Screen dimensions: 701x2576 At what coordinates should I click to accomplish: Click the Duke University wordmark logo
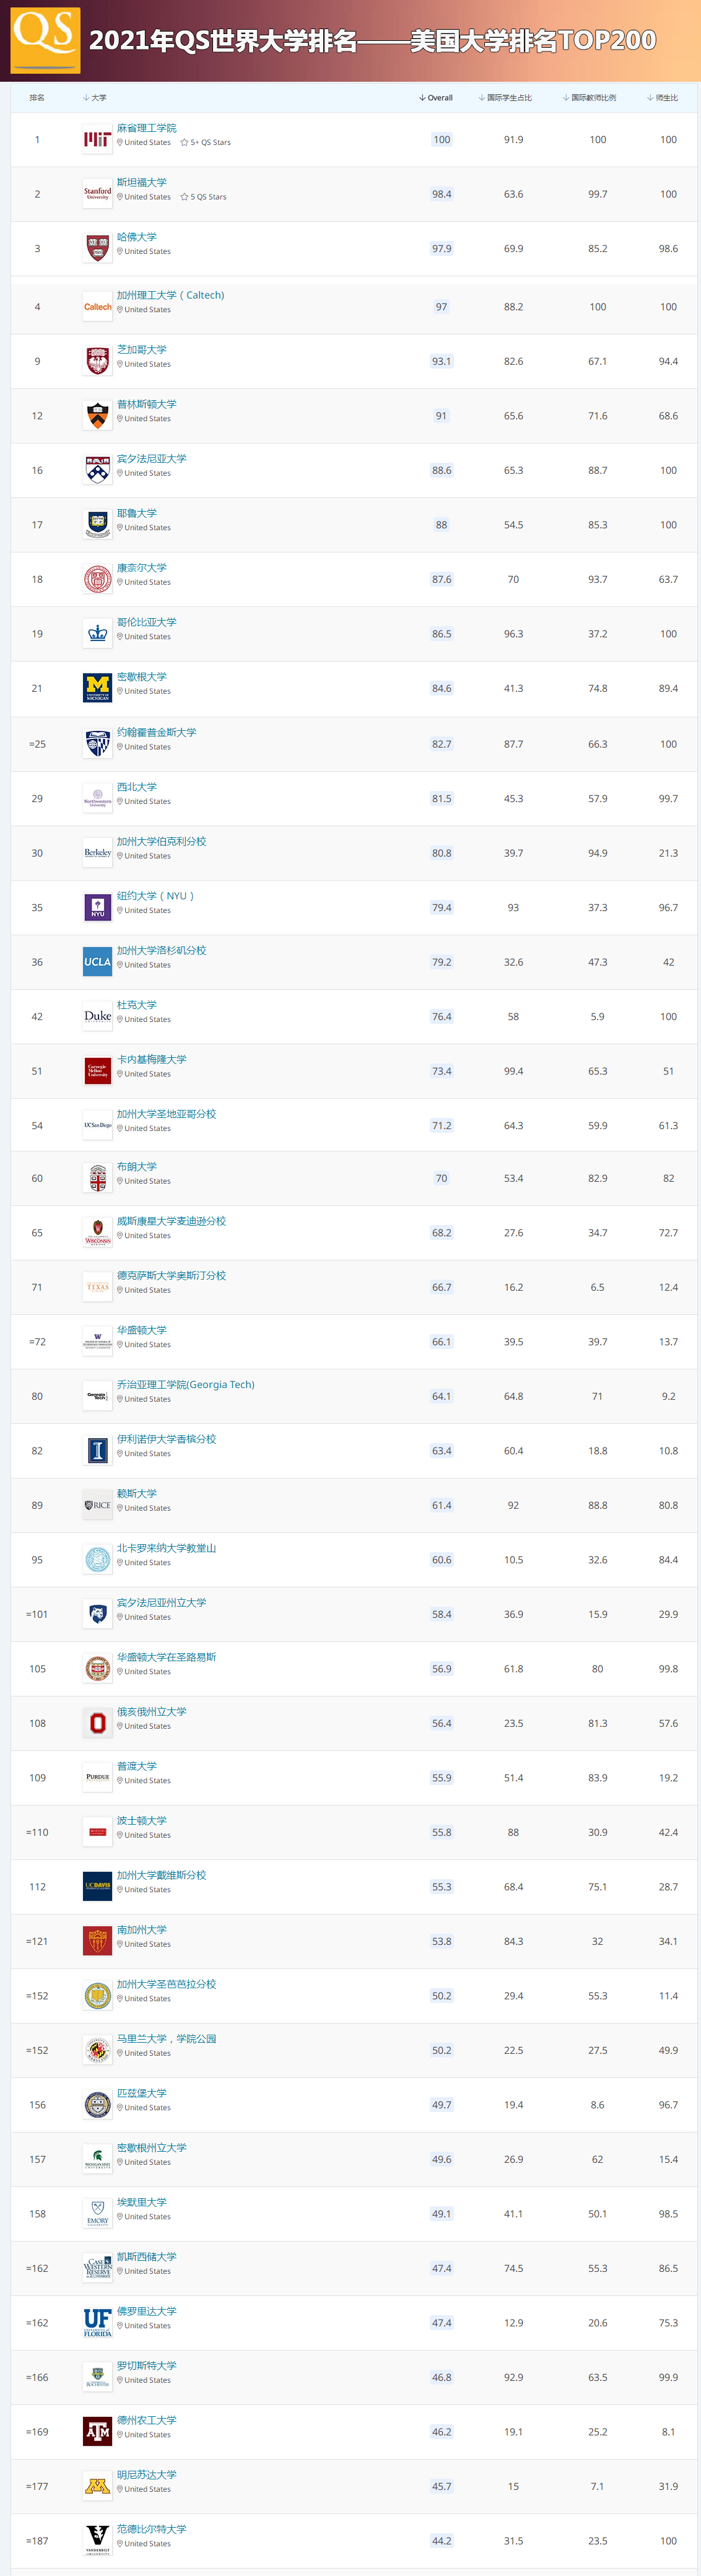pos(97,1015)
